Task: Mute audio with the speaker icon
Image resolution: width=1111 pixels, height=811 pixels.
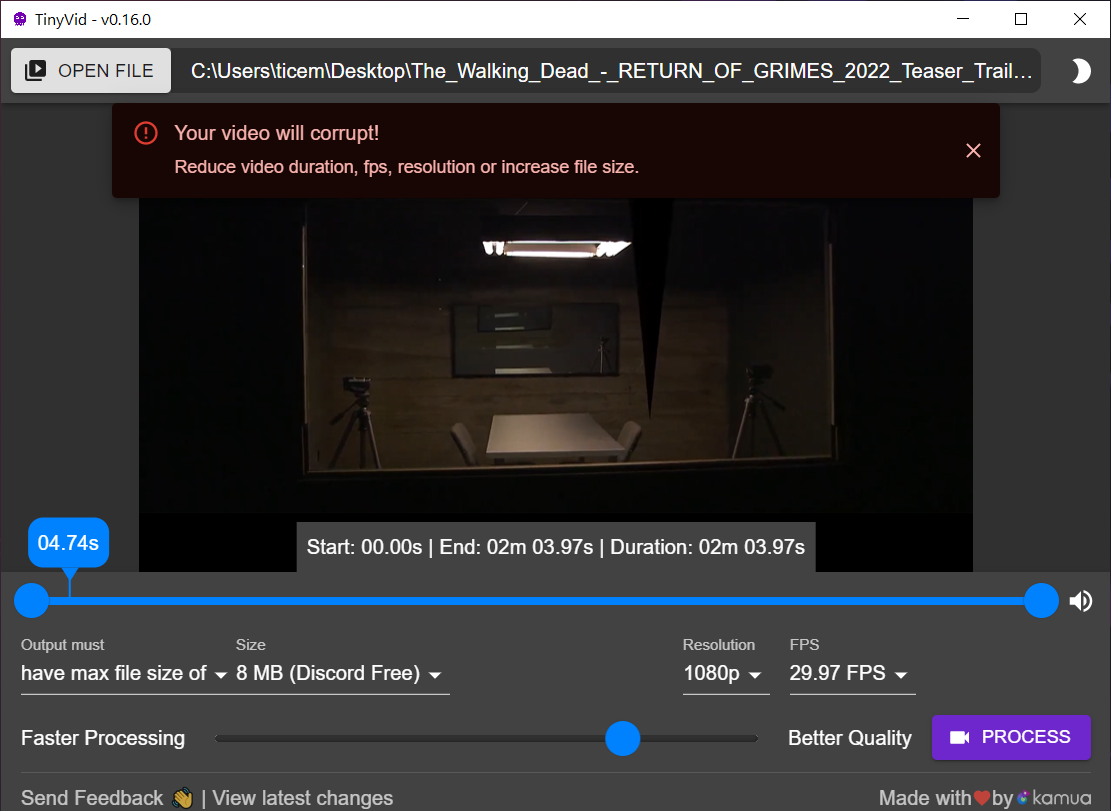Action: (x=1081, y=601)
